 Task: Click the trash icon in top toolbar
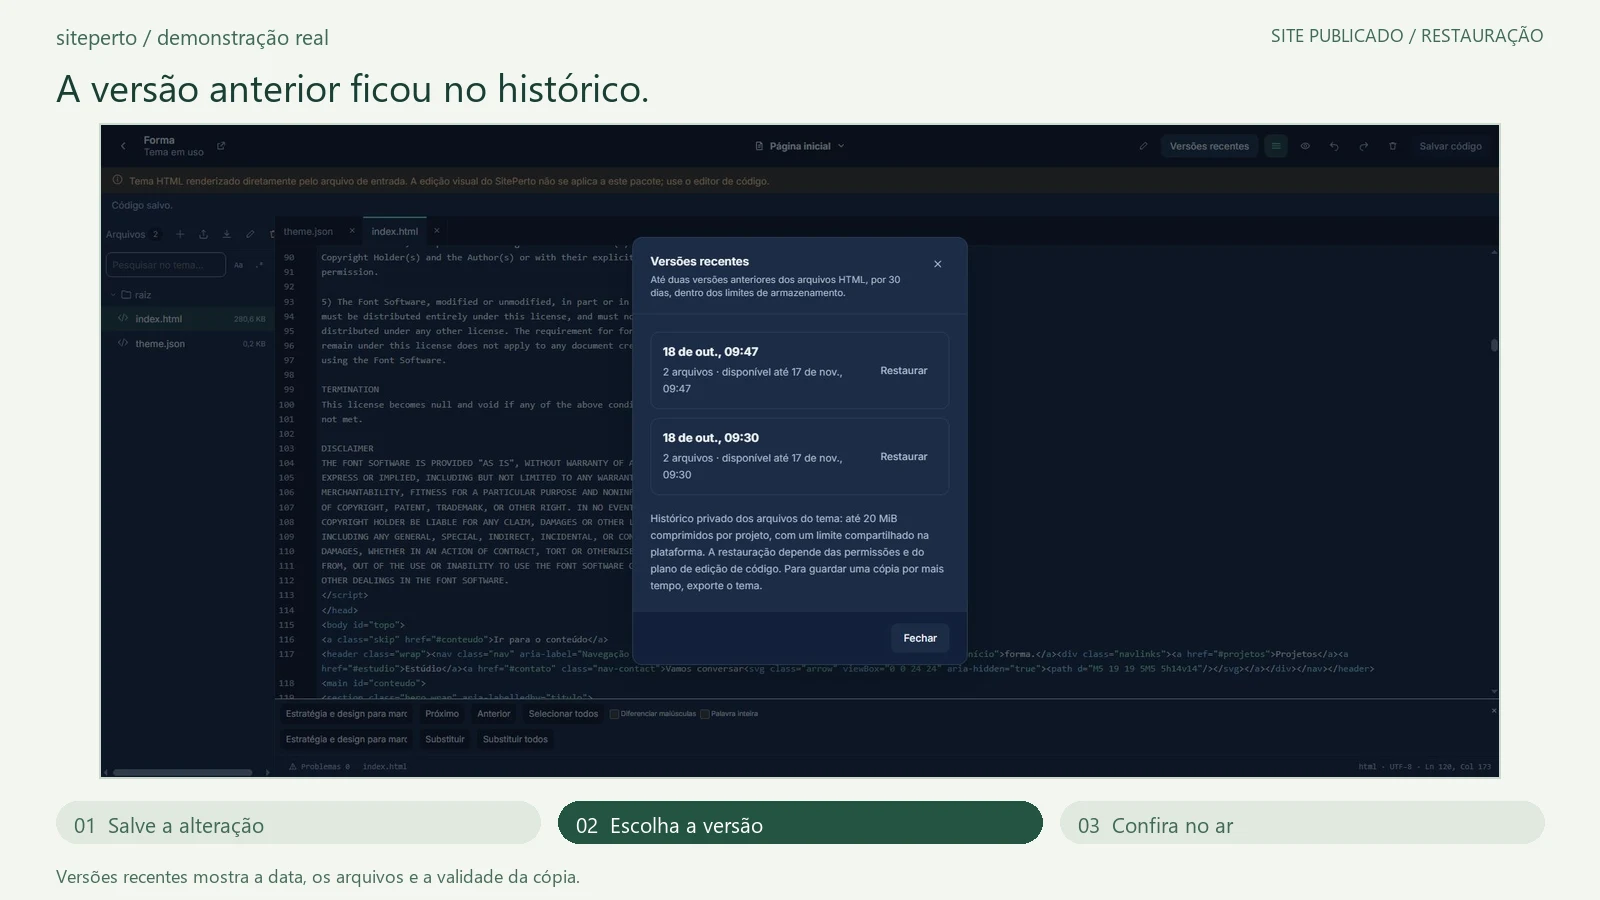(x=1392, y=146)
